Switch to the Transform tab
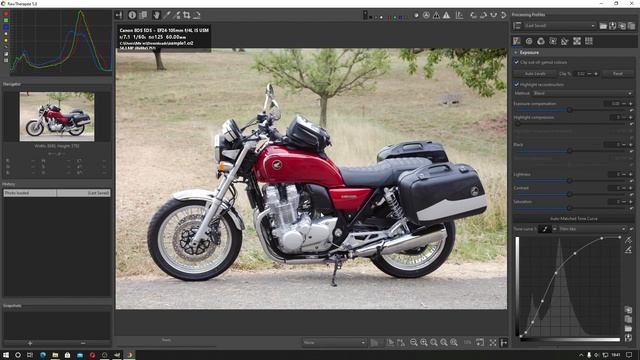Viewport: 640px width, 360px height. coord(565,41)
